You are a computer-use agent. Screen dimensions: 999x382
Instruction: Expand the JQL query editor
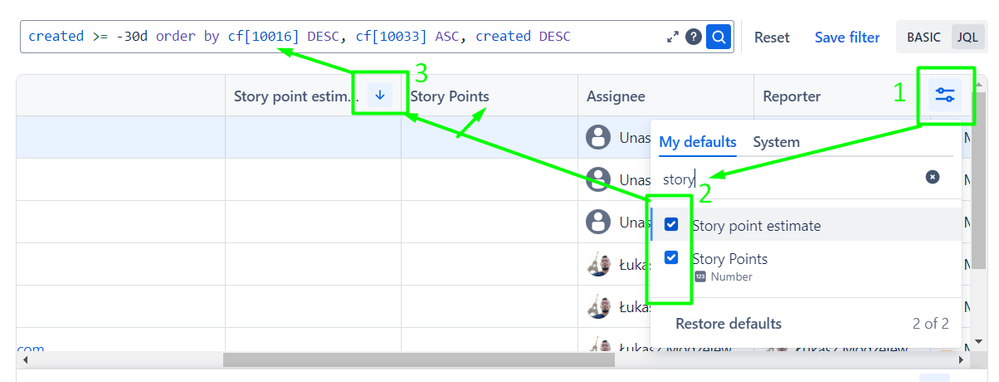coord(673,38)
